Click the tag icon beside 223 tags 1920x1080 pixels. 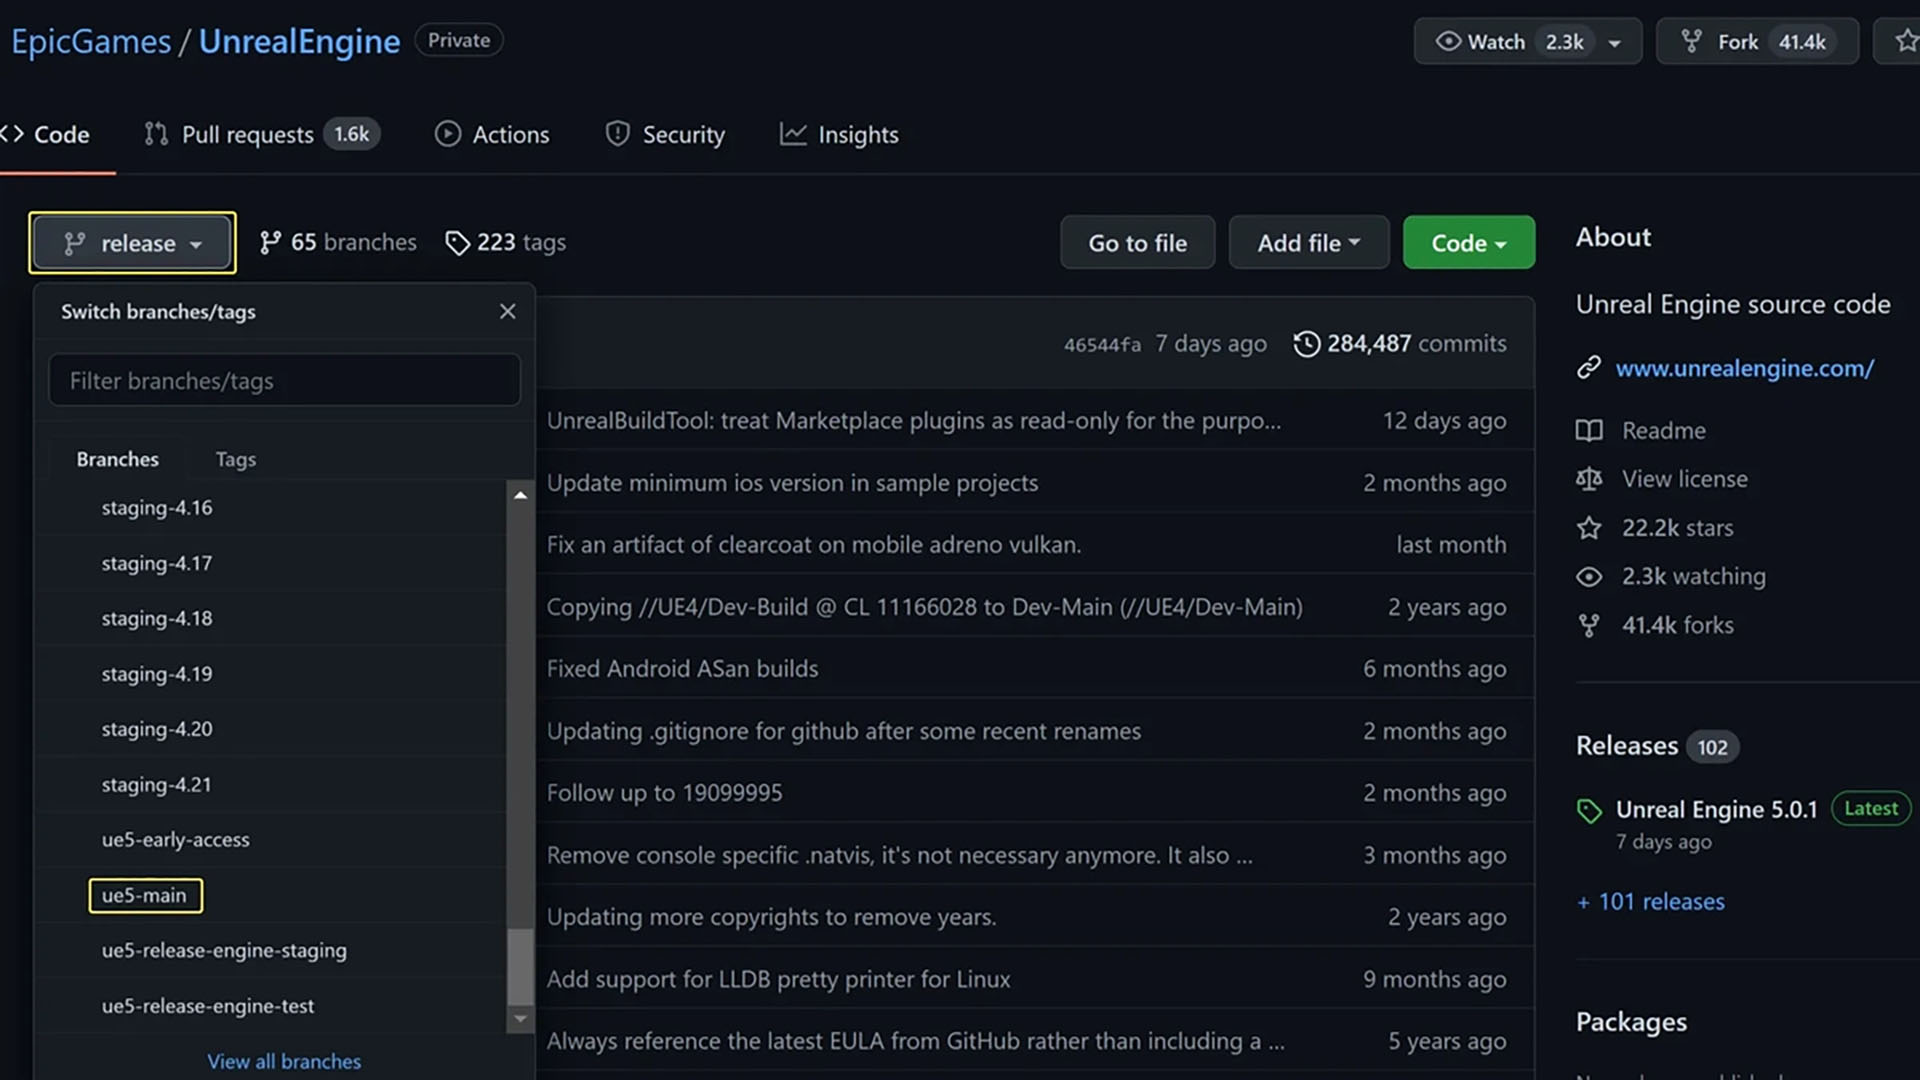point(457,243)
